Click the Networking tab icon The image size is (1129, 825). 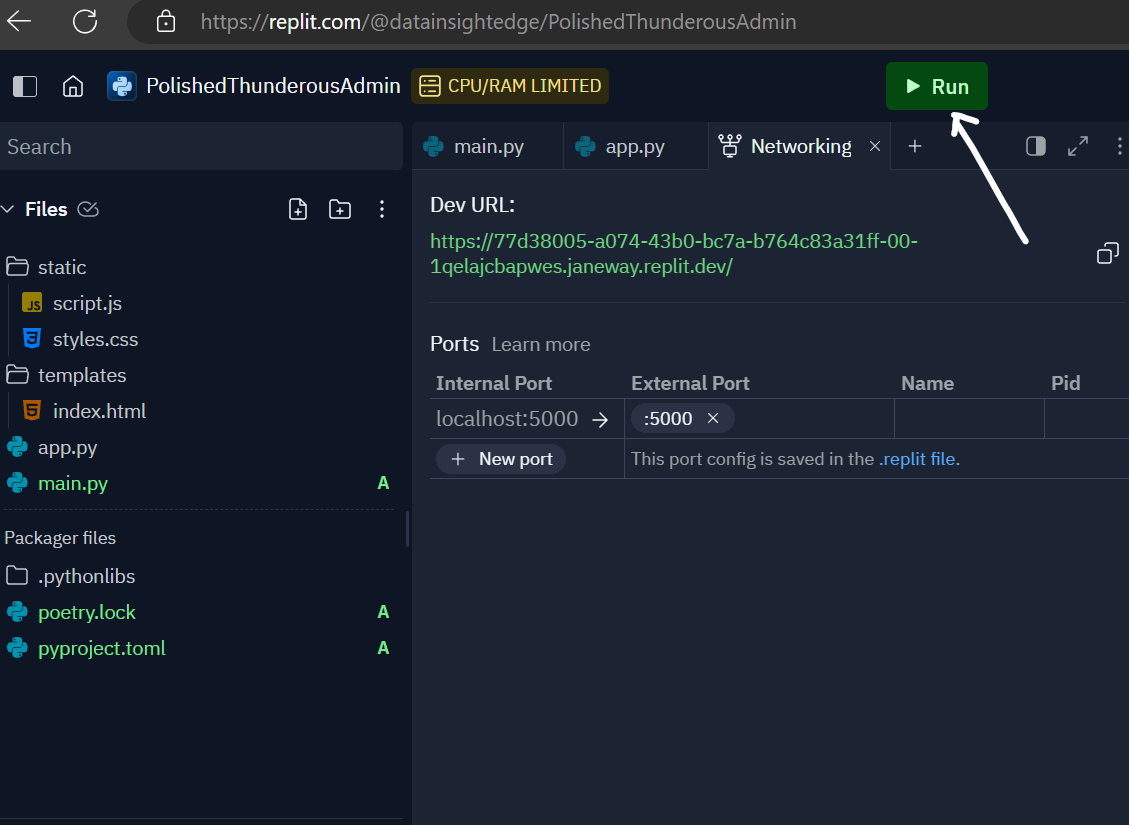(729, 146)
